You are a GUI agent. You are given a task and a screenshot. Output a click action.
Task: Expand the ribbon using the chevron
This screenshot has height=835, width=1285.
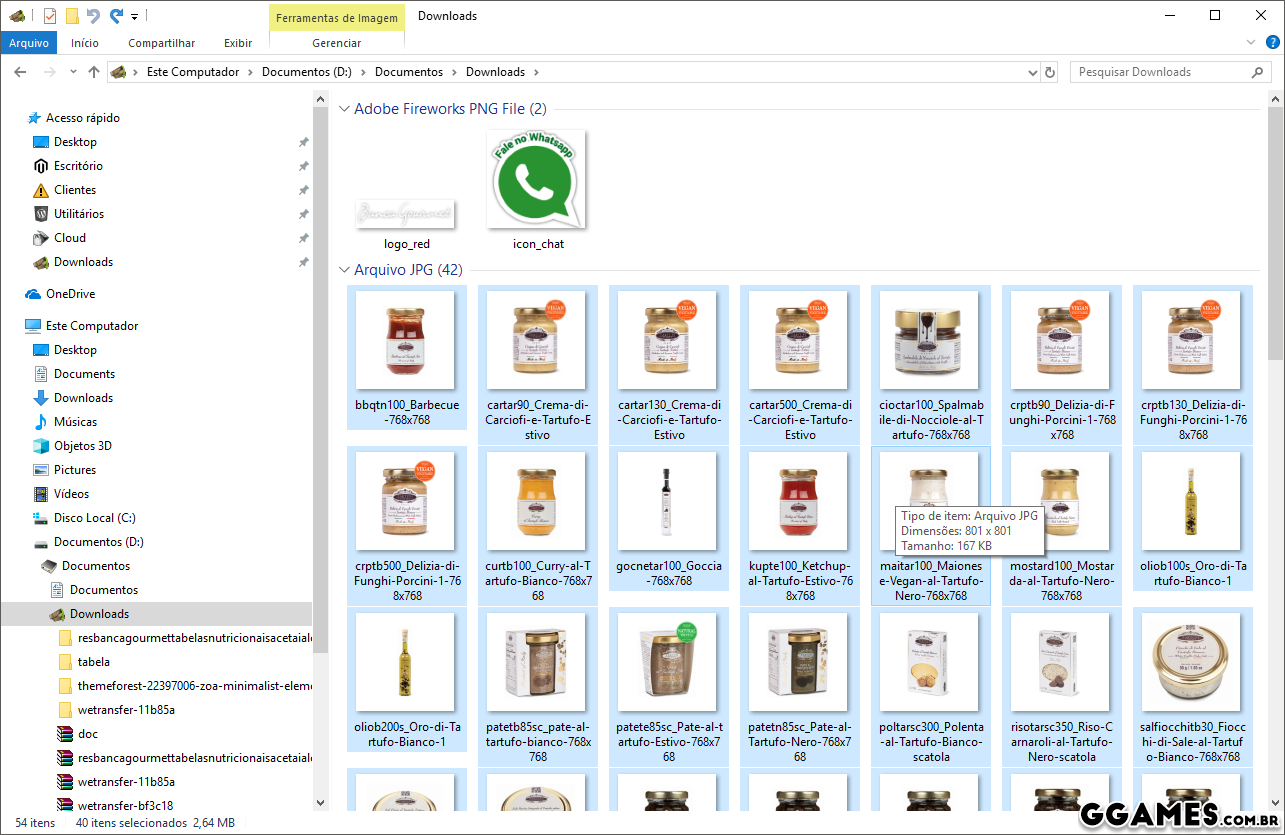[1250, 43]
